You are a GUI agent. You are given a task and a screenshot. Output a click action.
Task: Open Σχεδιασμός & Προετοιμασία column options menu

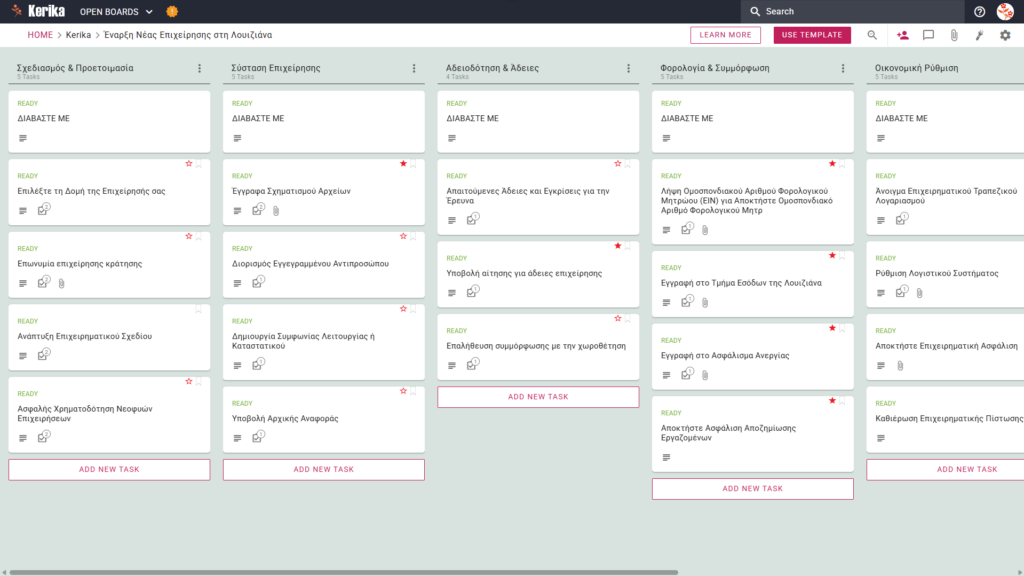pos(200,68)
